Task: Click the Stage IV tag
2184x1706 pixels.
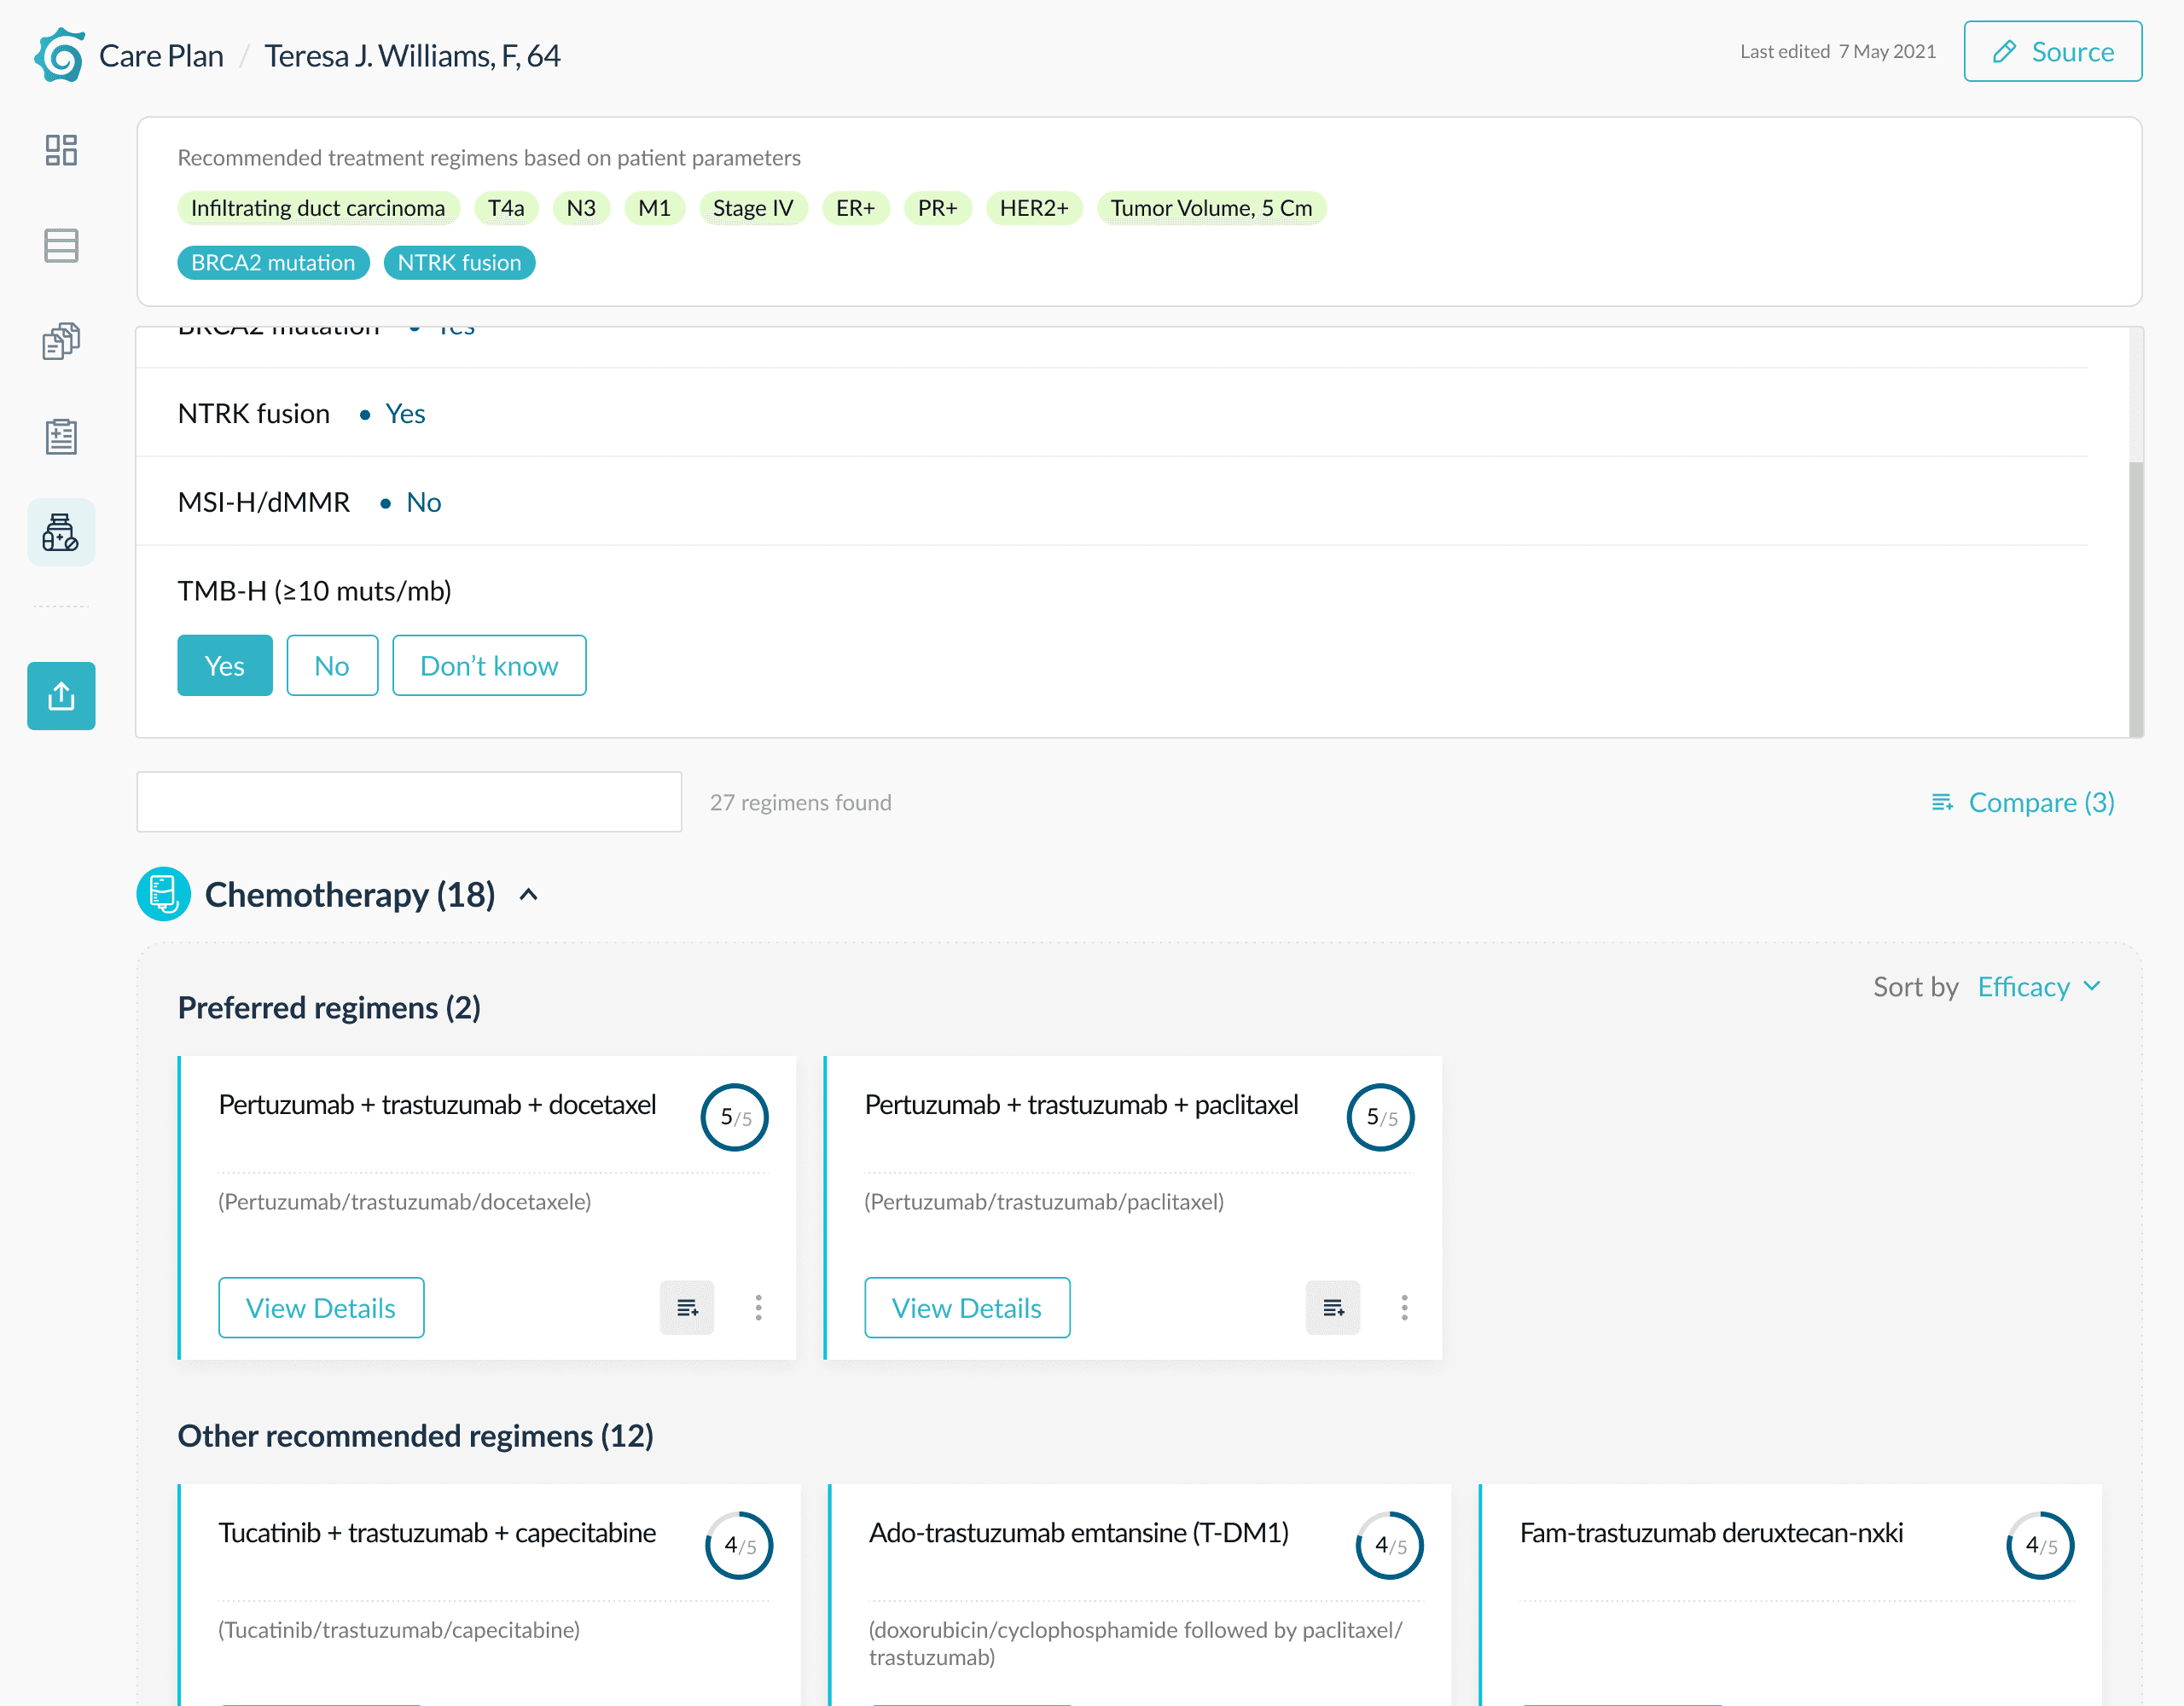Action: point(753,208)
